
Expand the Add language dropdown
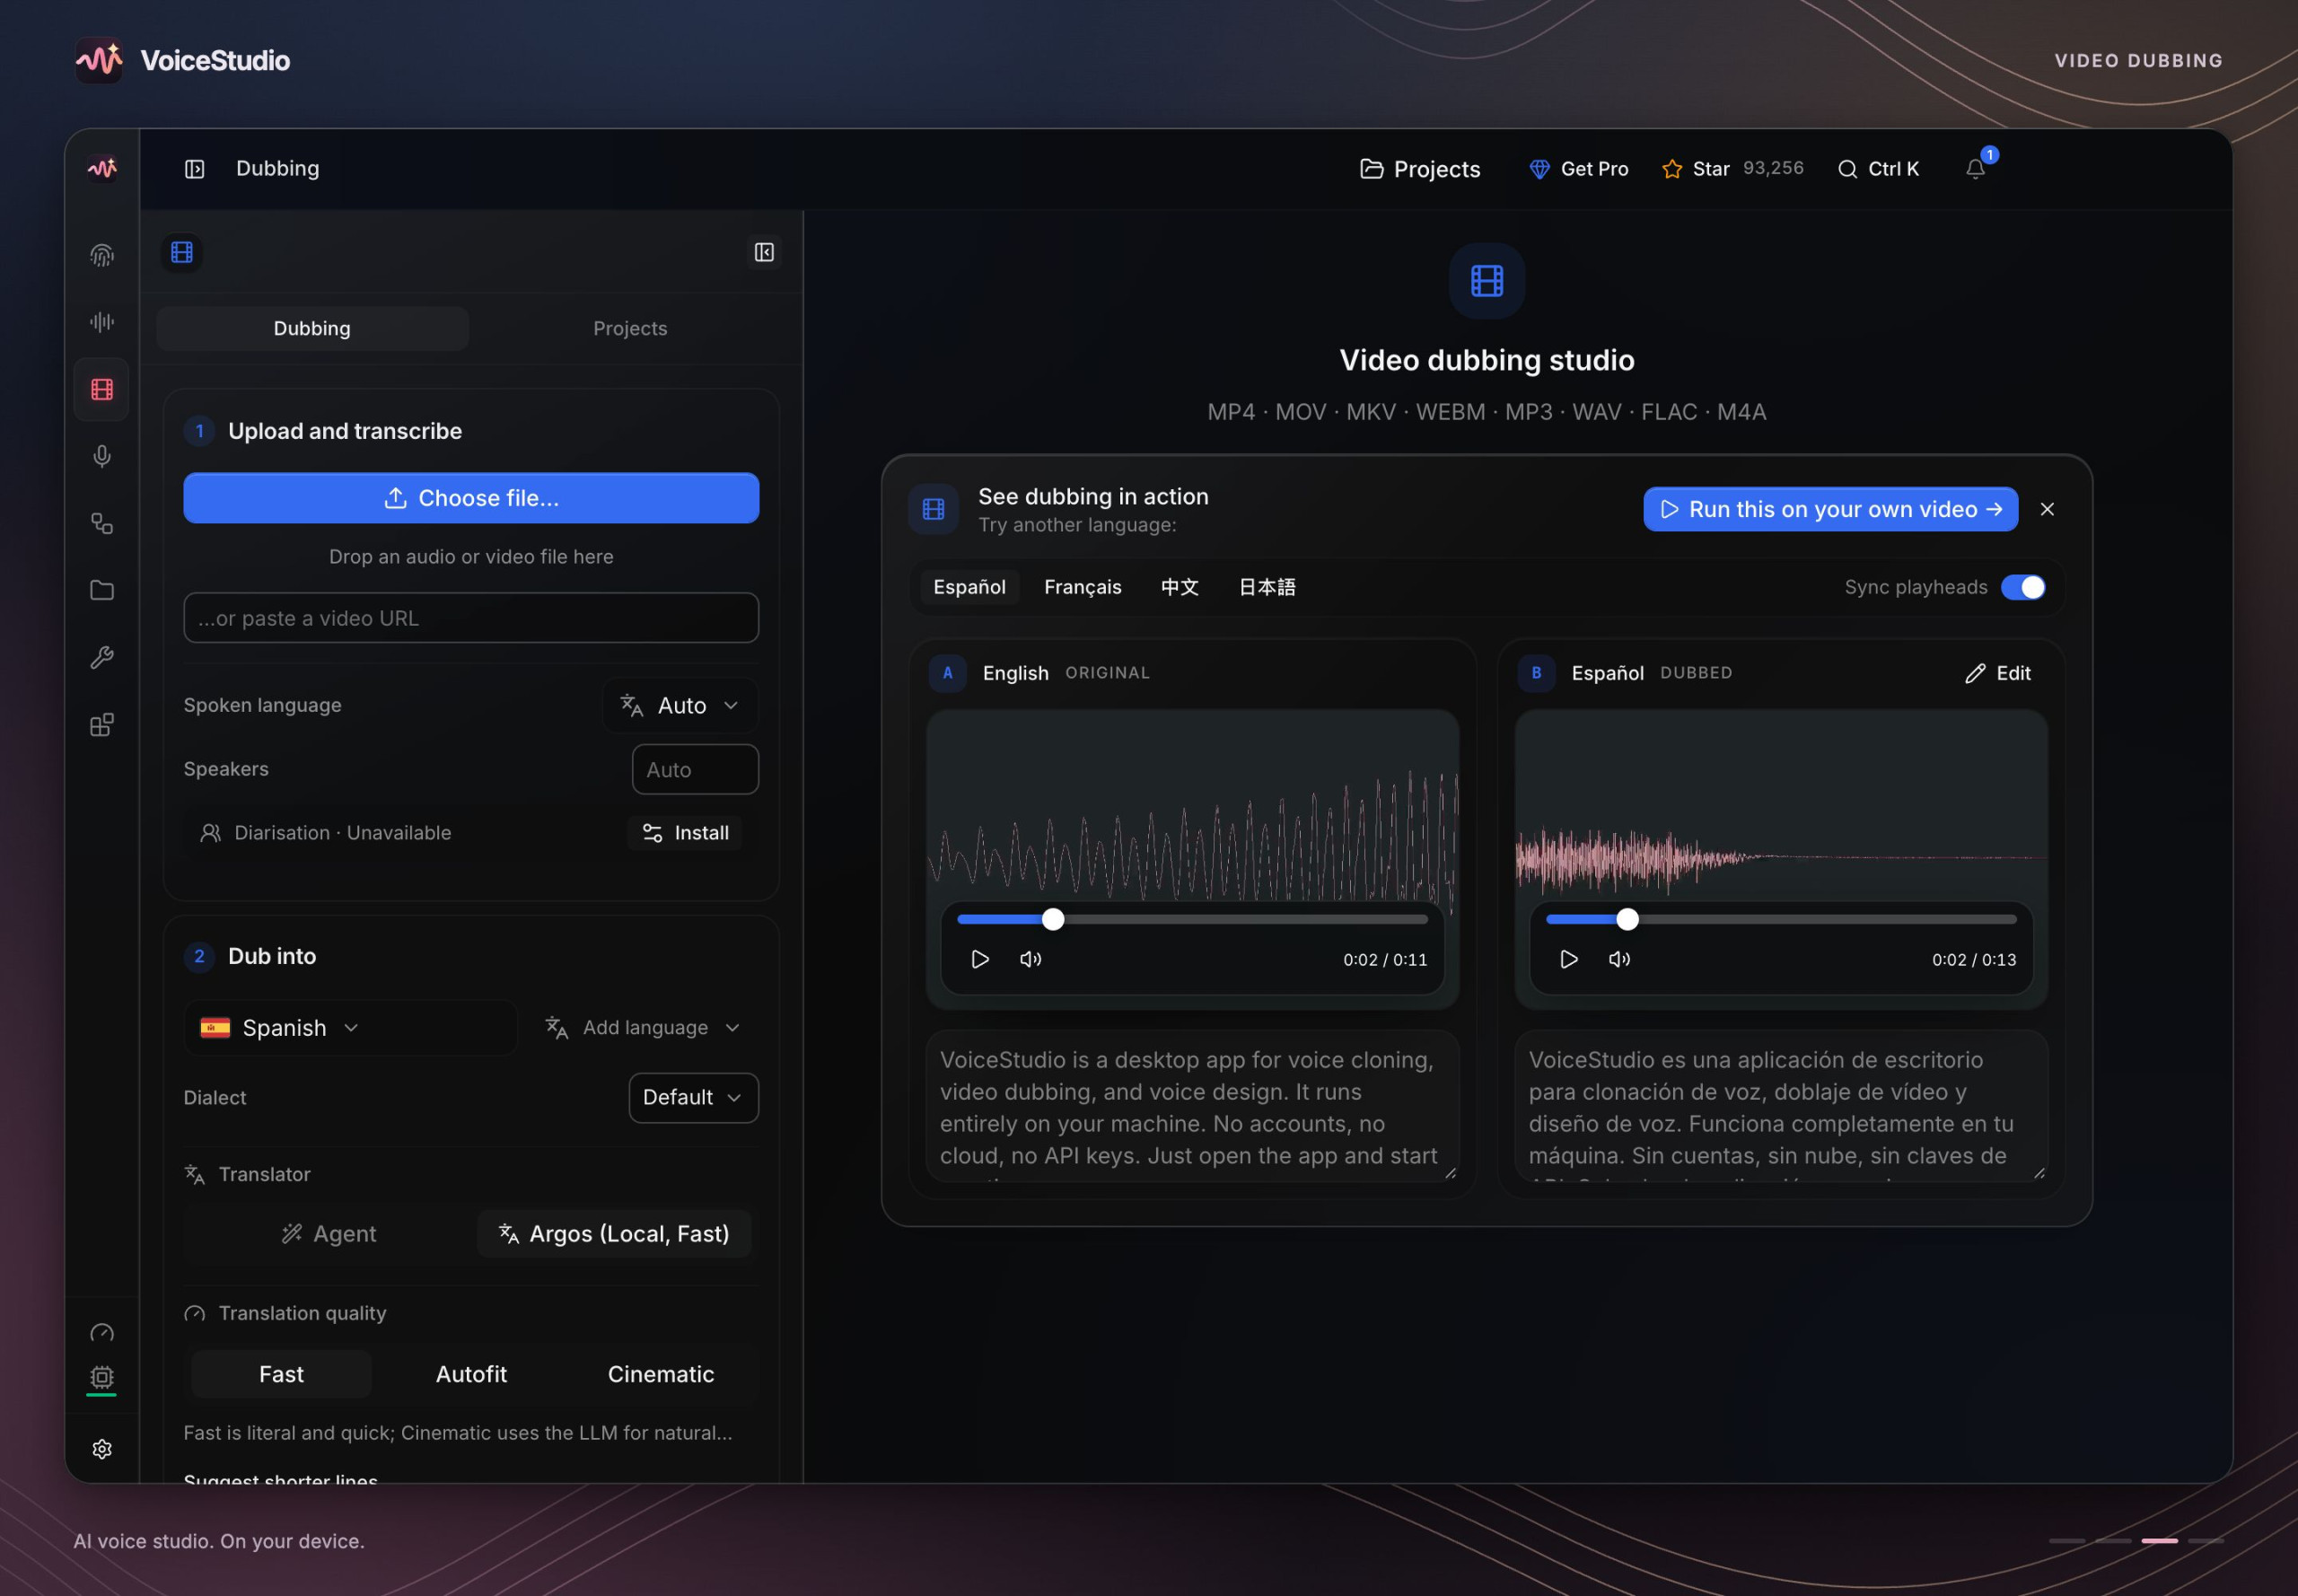click(642, 1028)
